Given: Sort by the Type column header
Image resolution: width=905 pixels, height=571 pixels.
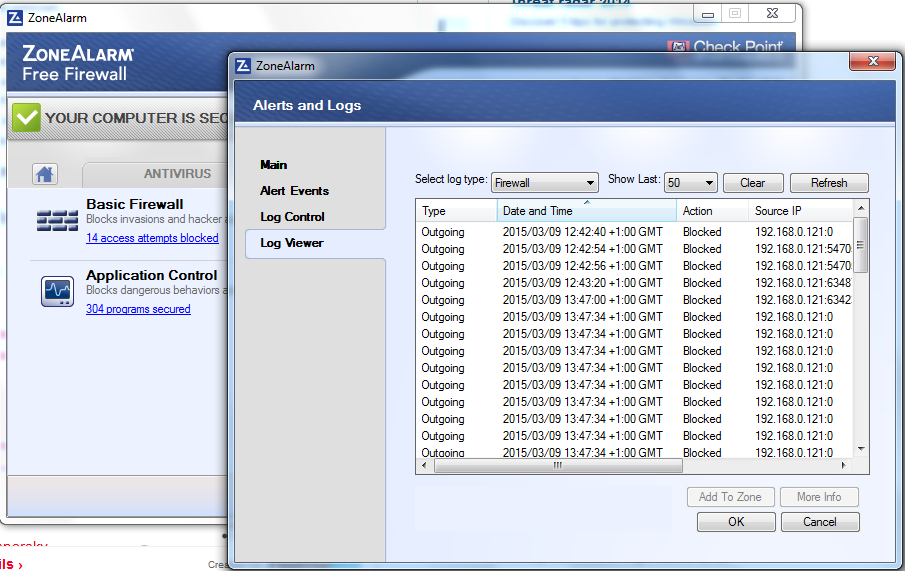Looking at the screenshot, I should (457, 211).
